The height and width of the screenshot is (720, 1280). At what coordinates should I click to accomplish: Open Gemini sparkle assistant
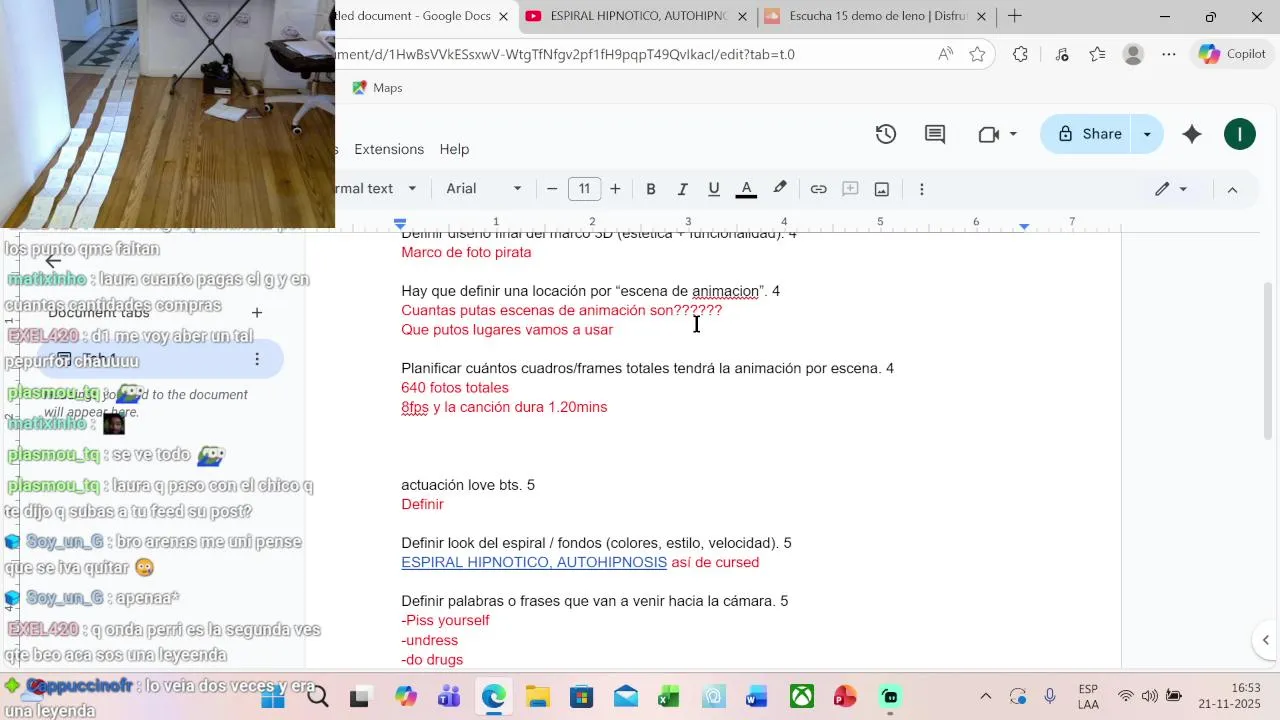tap(1192, 134)
